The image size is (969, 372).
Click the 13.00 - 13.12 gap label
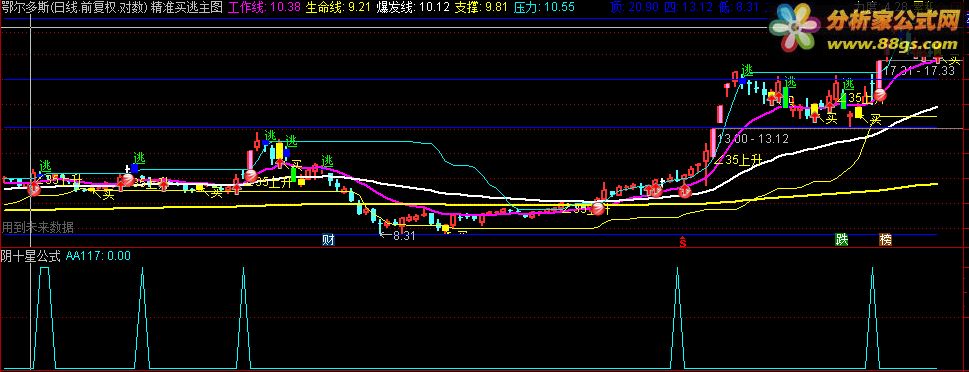753,139
